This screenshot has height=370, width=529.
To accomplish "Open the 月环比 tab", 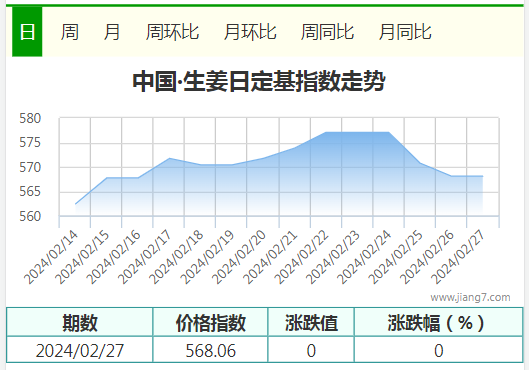I will click(x=250, y=32).
